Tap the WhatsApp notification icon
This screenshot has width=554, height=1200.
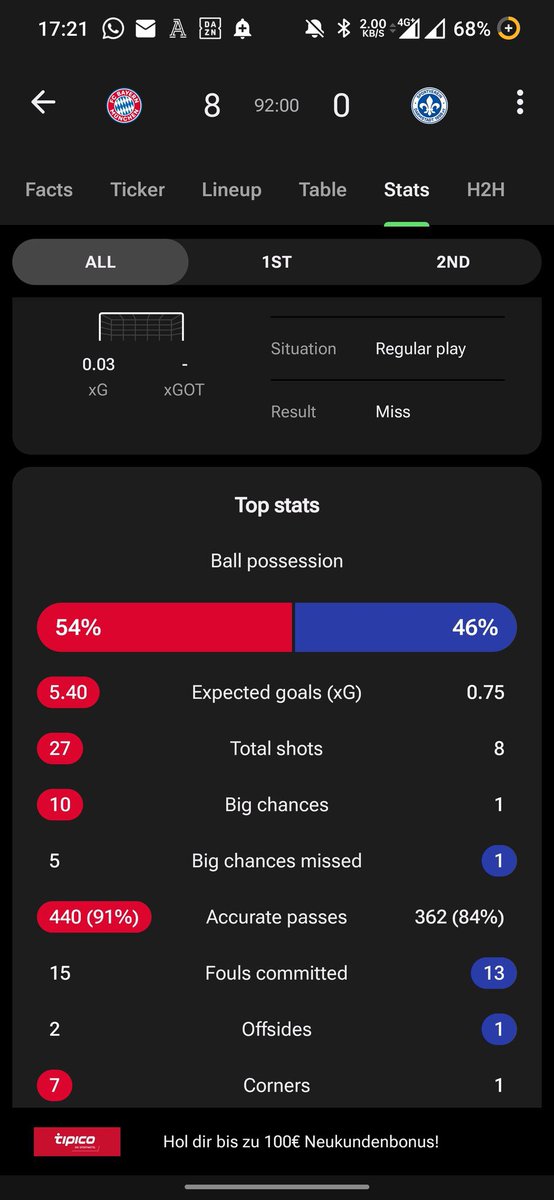(x=113, y=29)
